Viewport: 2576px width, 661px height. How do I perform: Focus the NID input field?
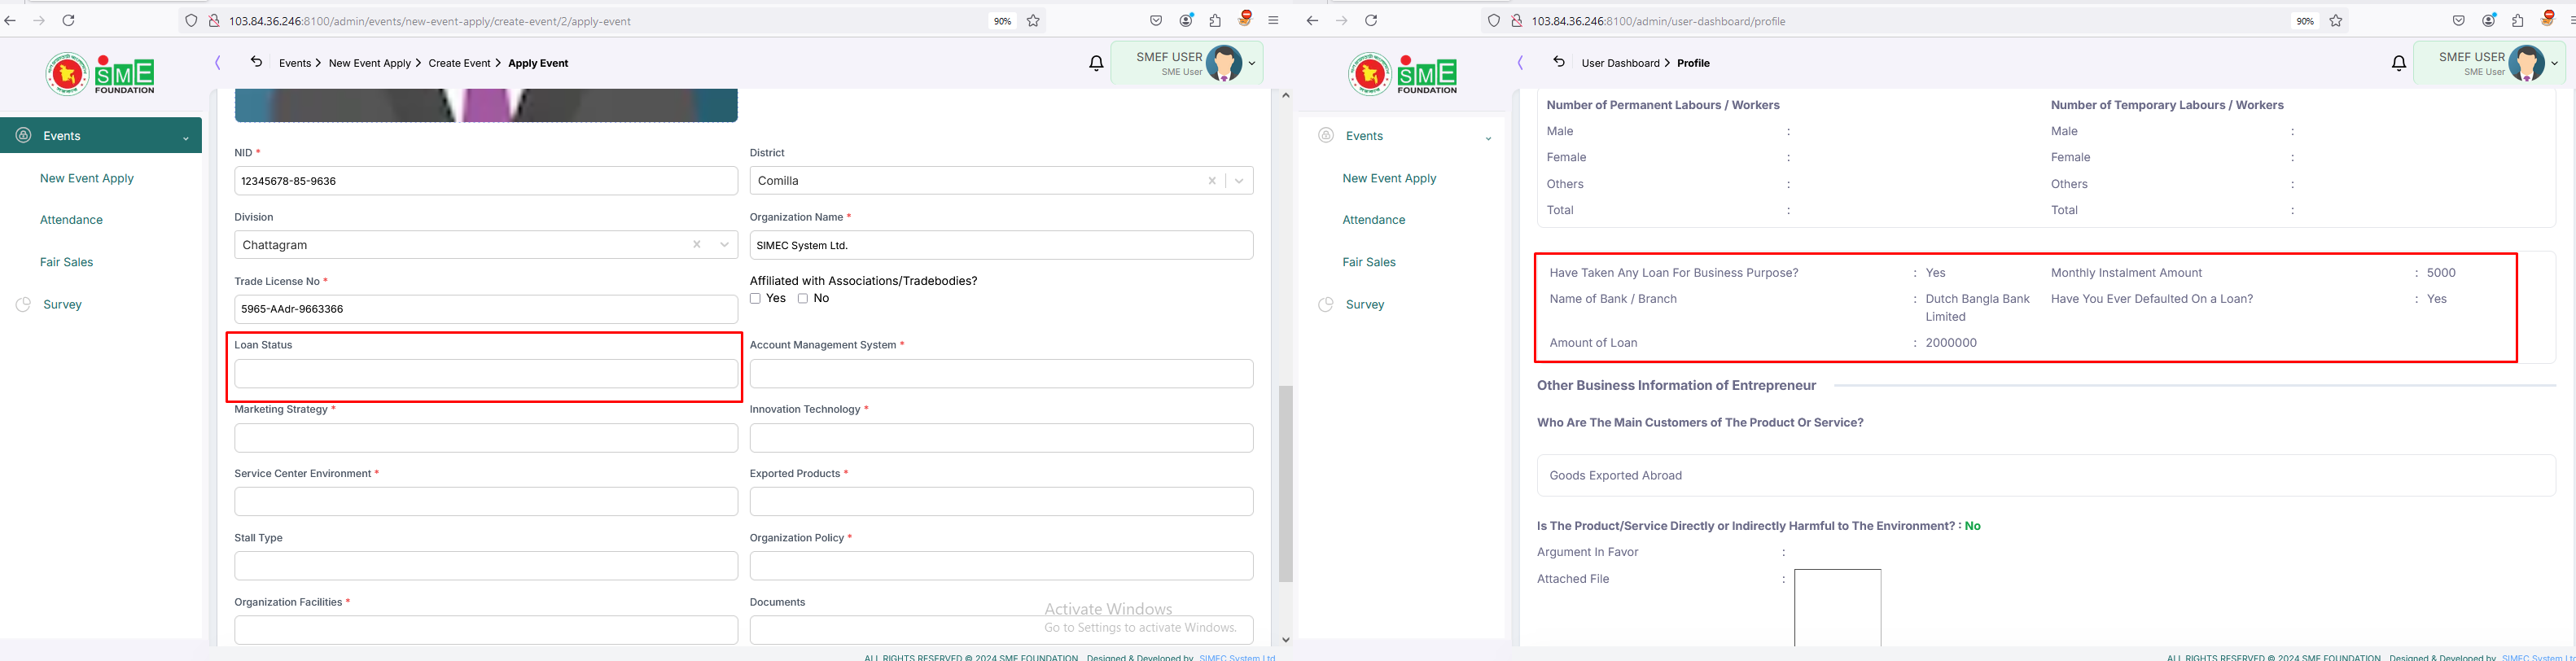(486, 181)
